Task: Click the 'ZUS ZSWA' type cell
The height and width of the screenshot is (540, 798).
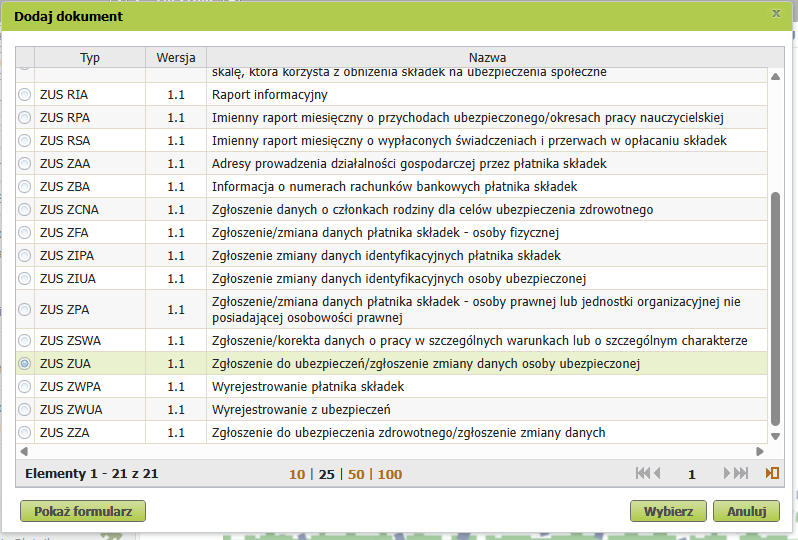Action: [x=90, y=340]
